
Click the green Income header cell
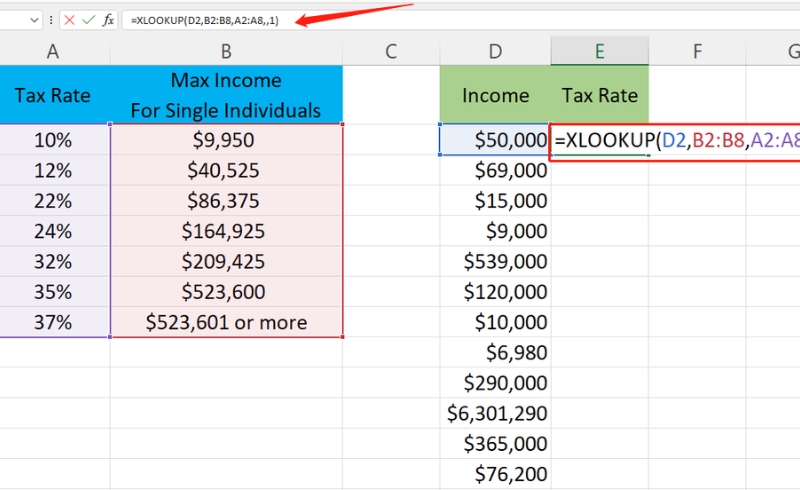[495, 96]
